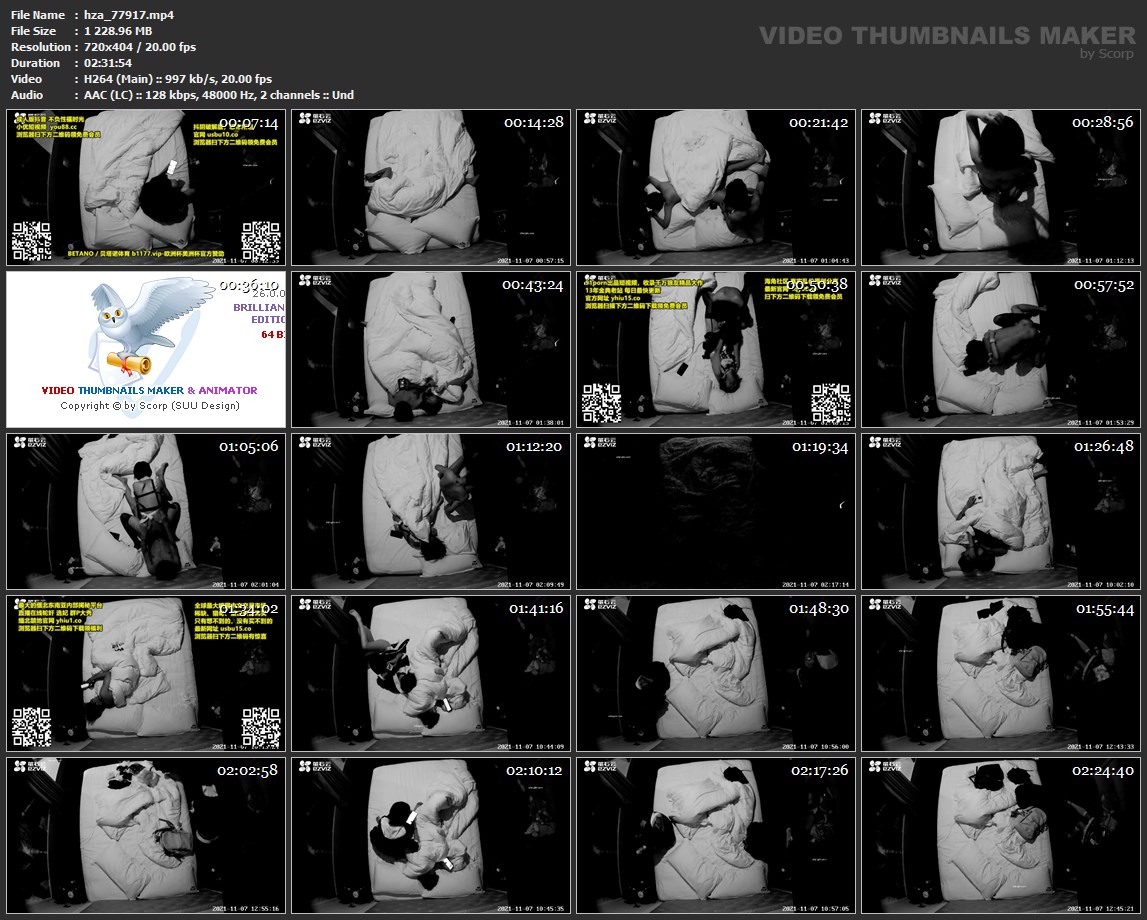This screenshot has width=1147, height=920.
Task: Click the 'Copyright © by Scorp (SUU Design)' text
Action: (x=150, y=406)
